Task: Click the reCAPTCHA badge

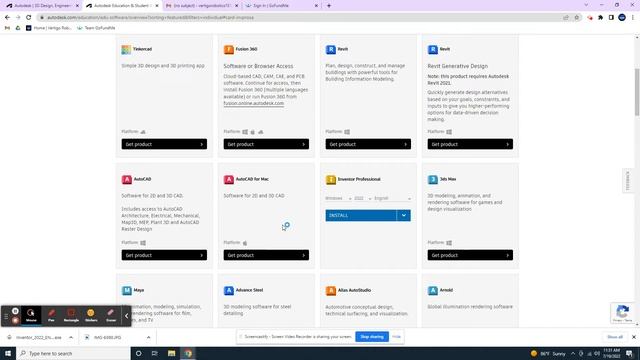Action: (x=622, y=313)
